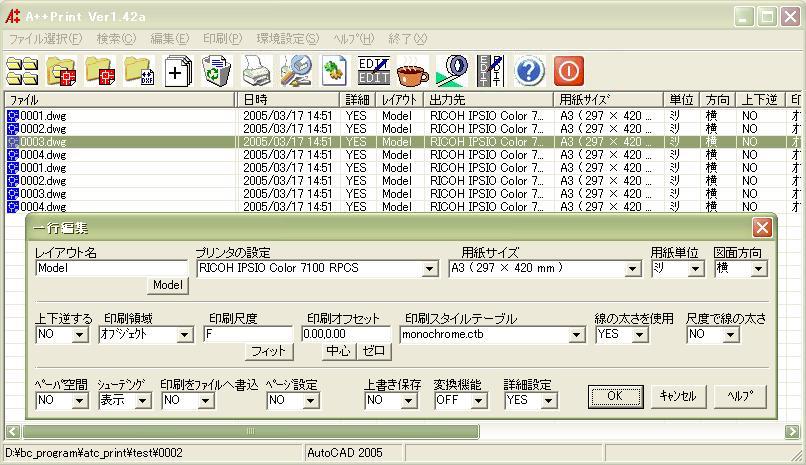Screen dimensions: 806x465
Task: Click the recycle bin toolbar icon
Action: pyautogui.click(x=217, y=71)
